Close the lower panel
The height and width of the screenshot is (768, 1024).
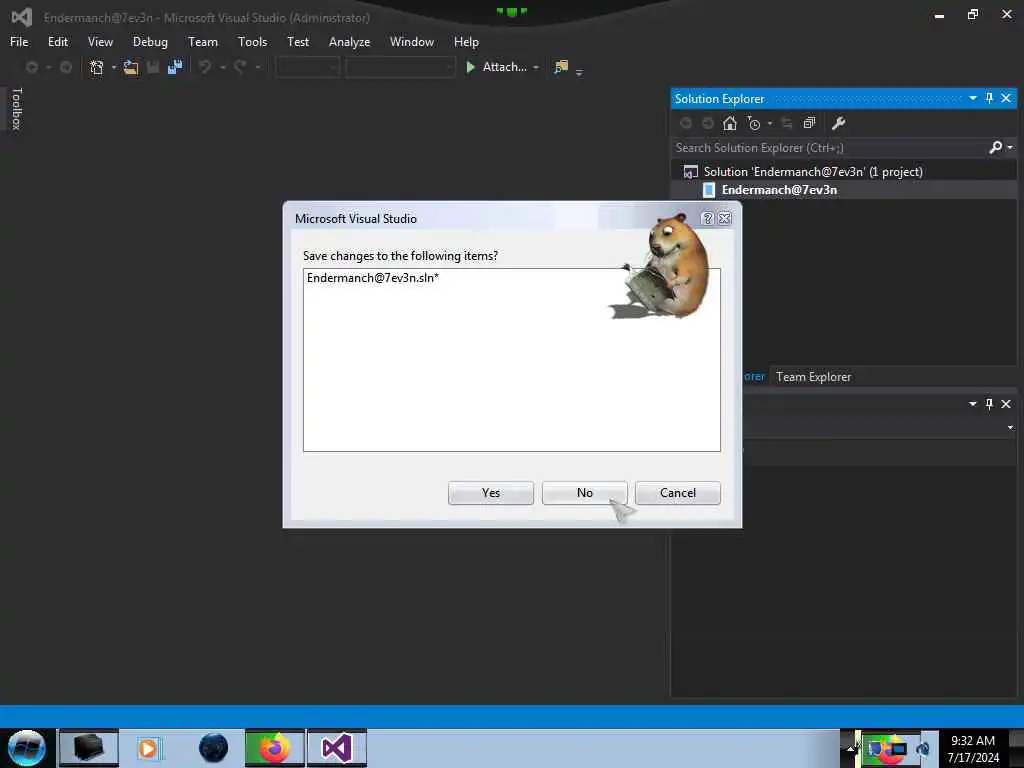click(1006, 404)
